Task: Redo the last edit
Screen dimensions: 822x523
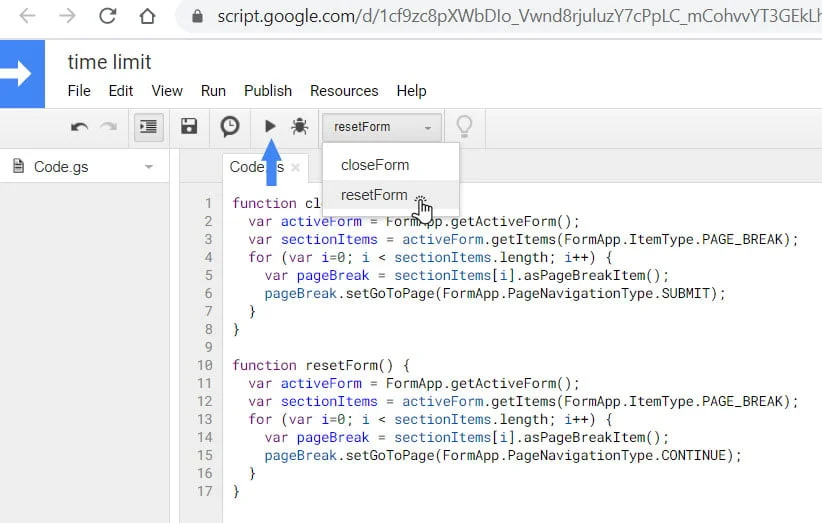Action: point(109,127)
